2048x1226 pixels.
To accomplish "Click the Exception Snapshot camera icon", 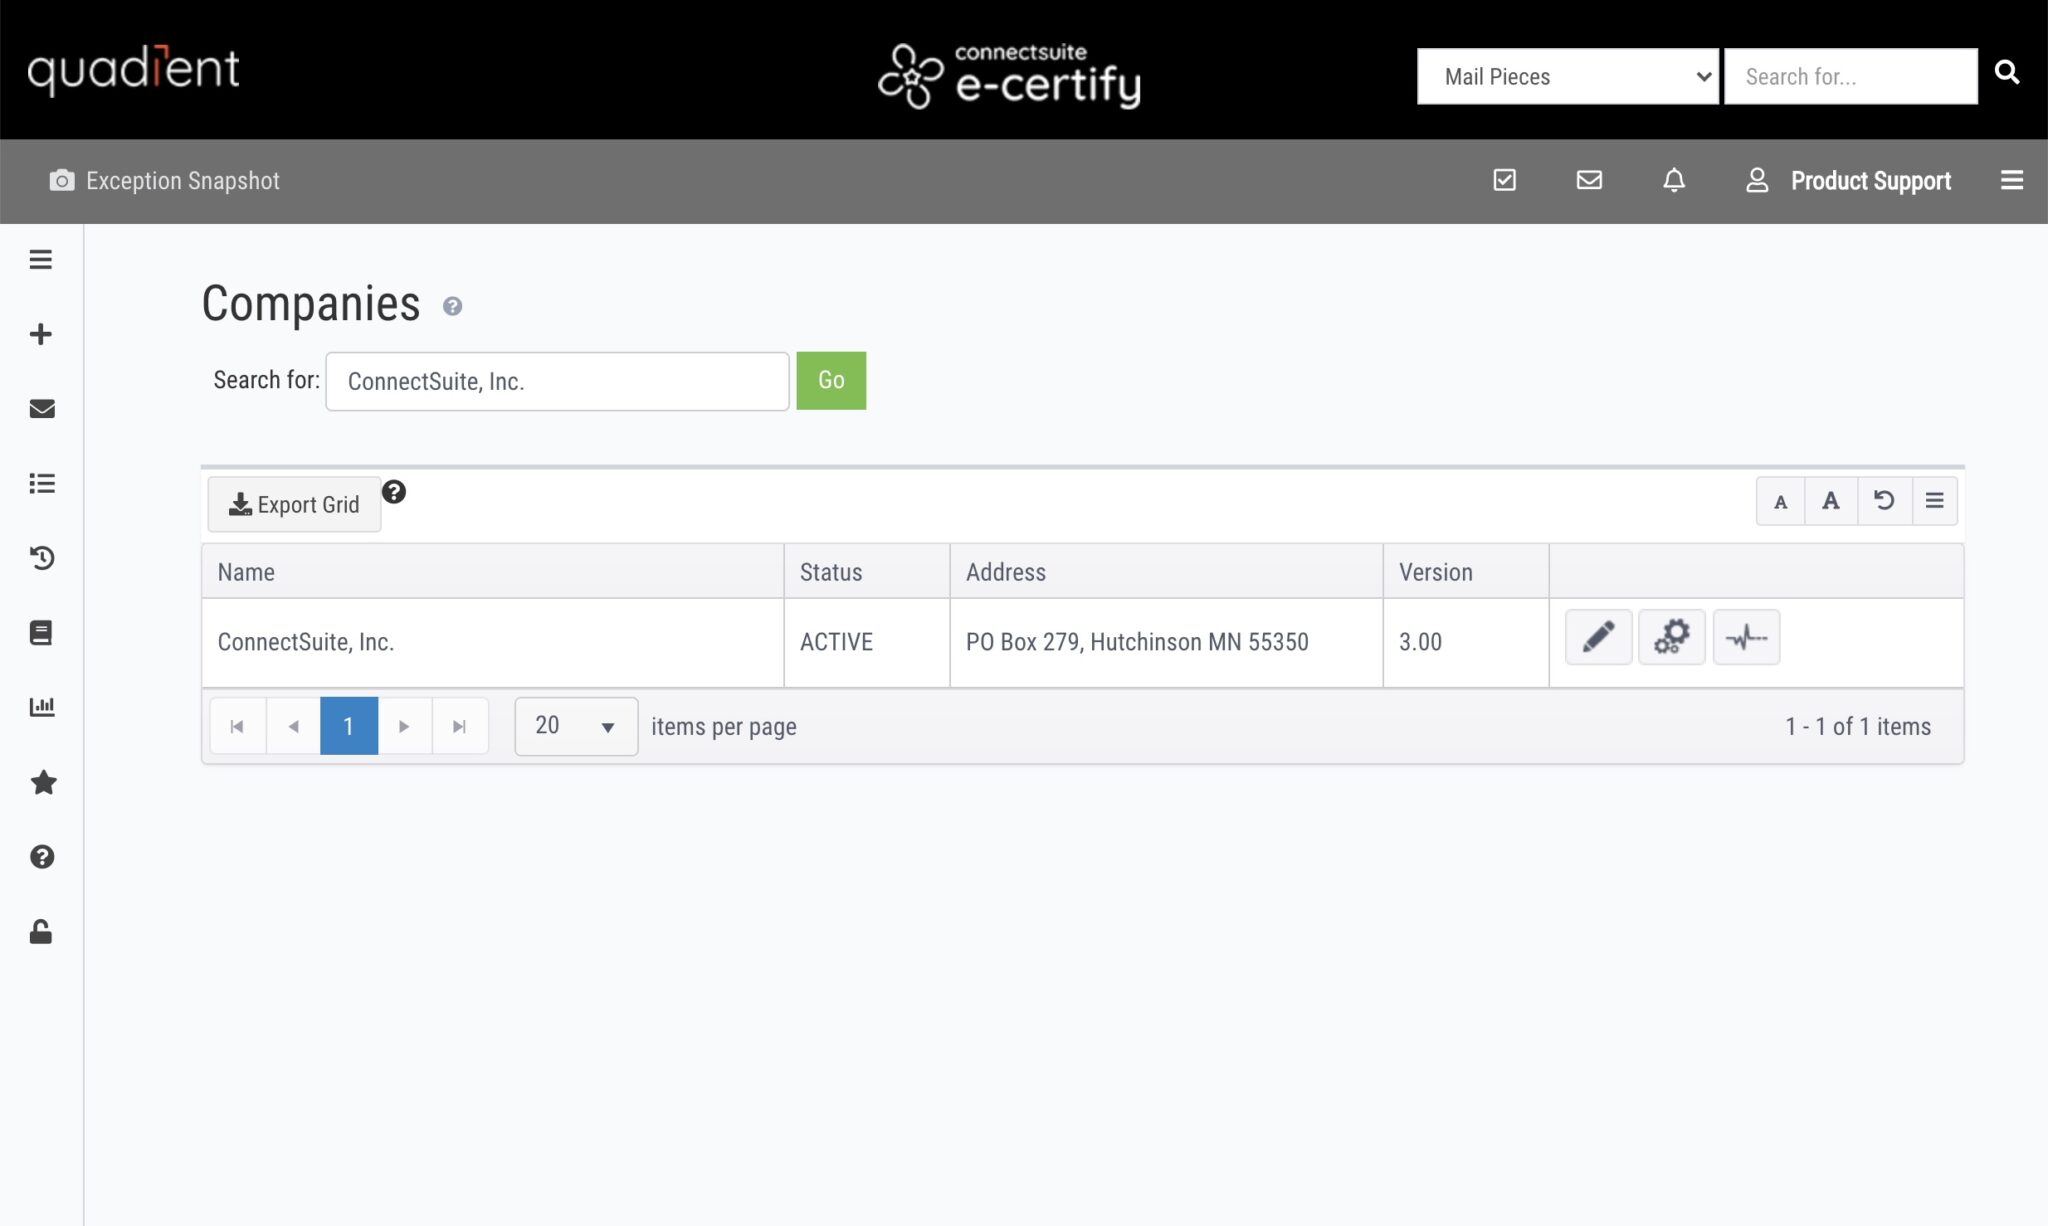I will 62,180.
